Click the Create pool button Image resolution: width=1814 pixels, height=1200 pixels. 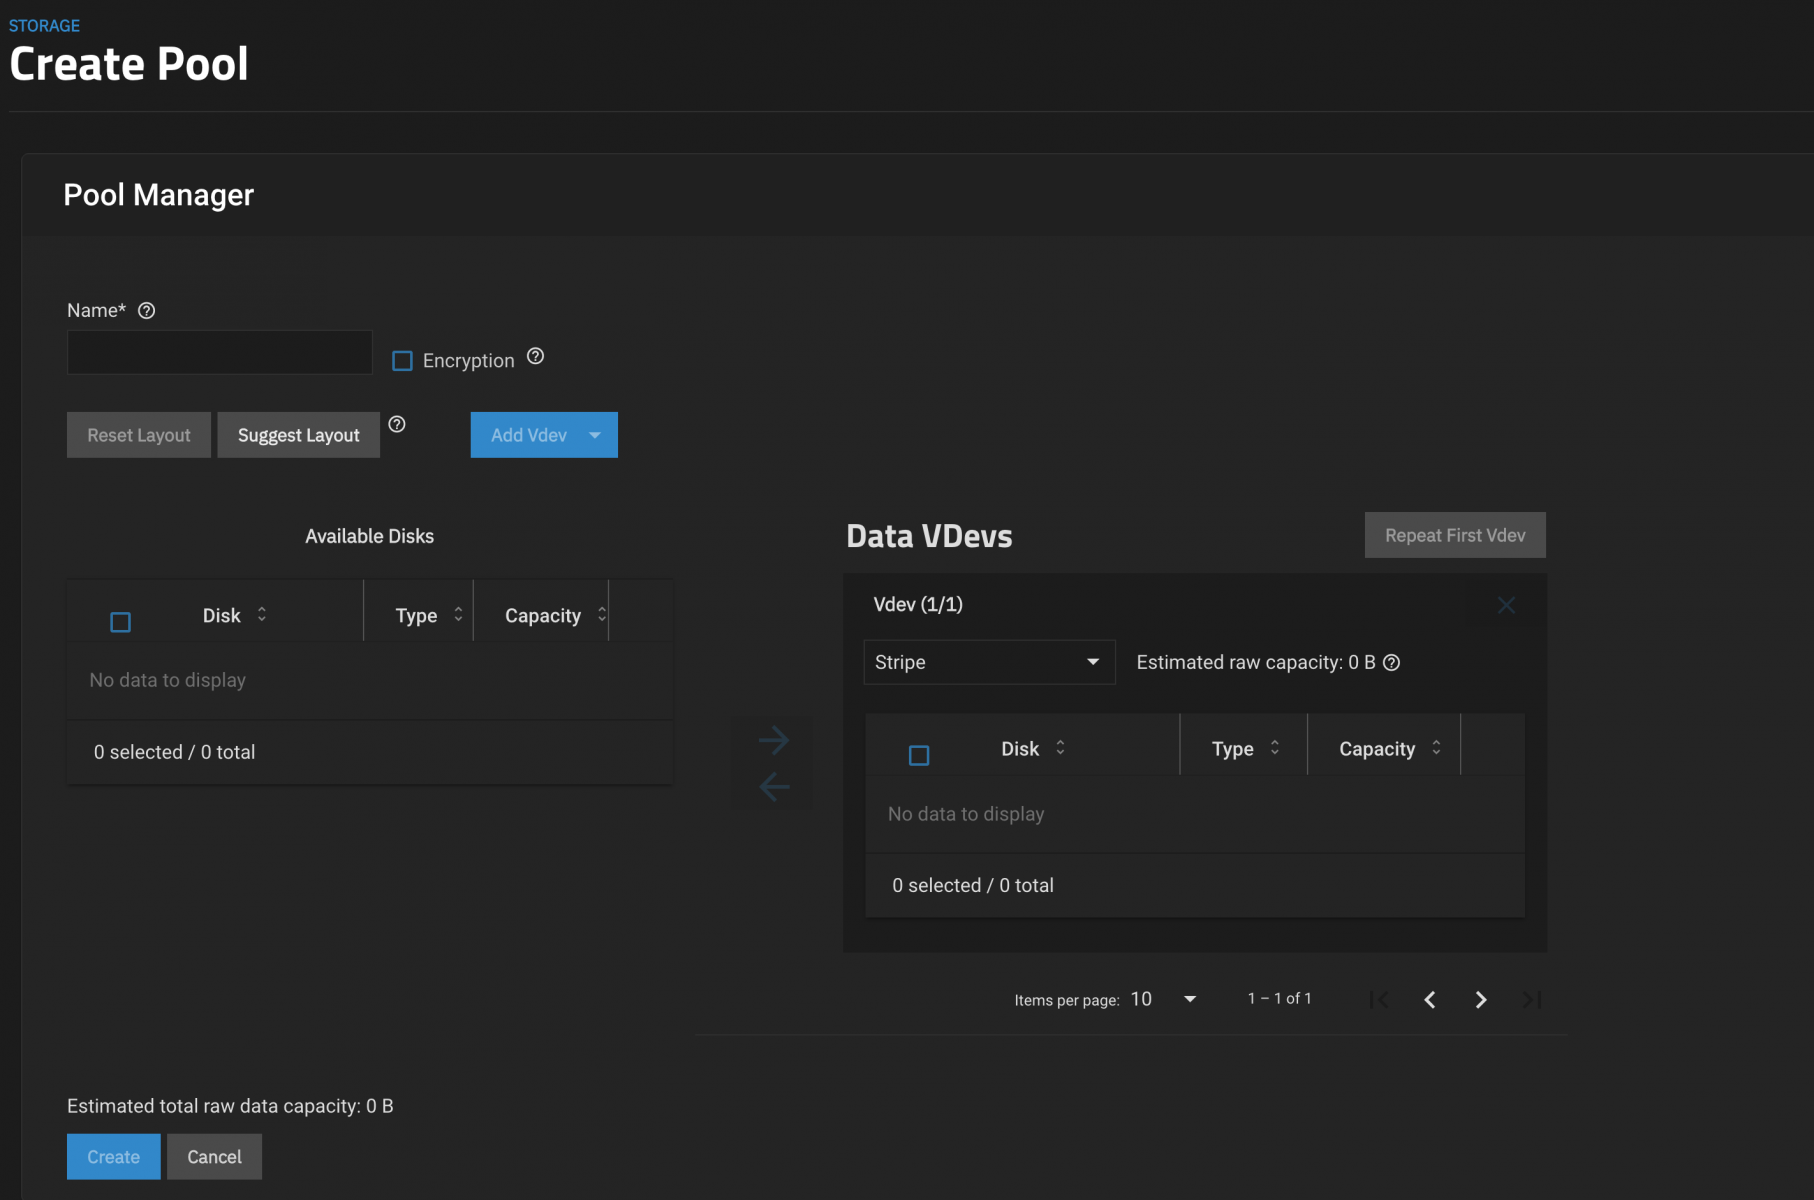(x=113, y=1157)
